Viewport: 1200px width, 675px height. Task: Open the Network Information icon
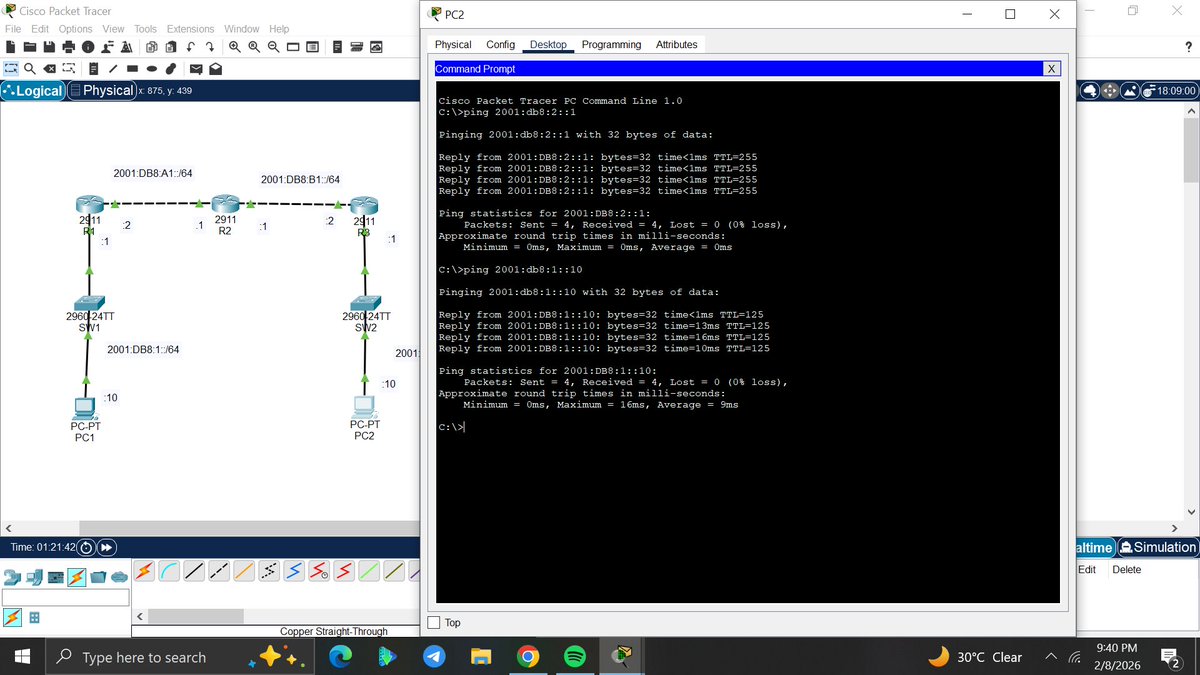coord(88,47)
